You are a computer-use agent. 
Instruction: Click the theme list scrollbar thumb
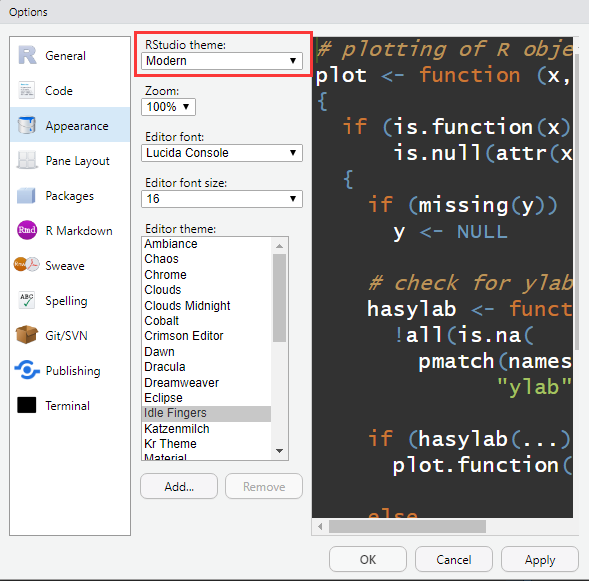pos(279,298)
